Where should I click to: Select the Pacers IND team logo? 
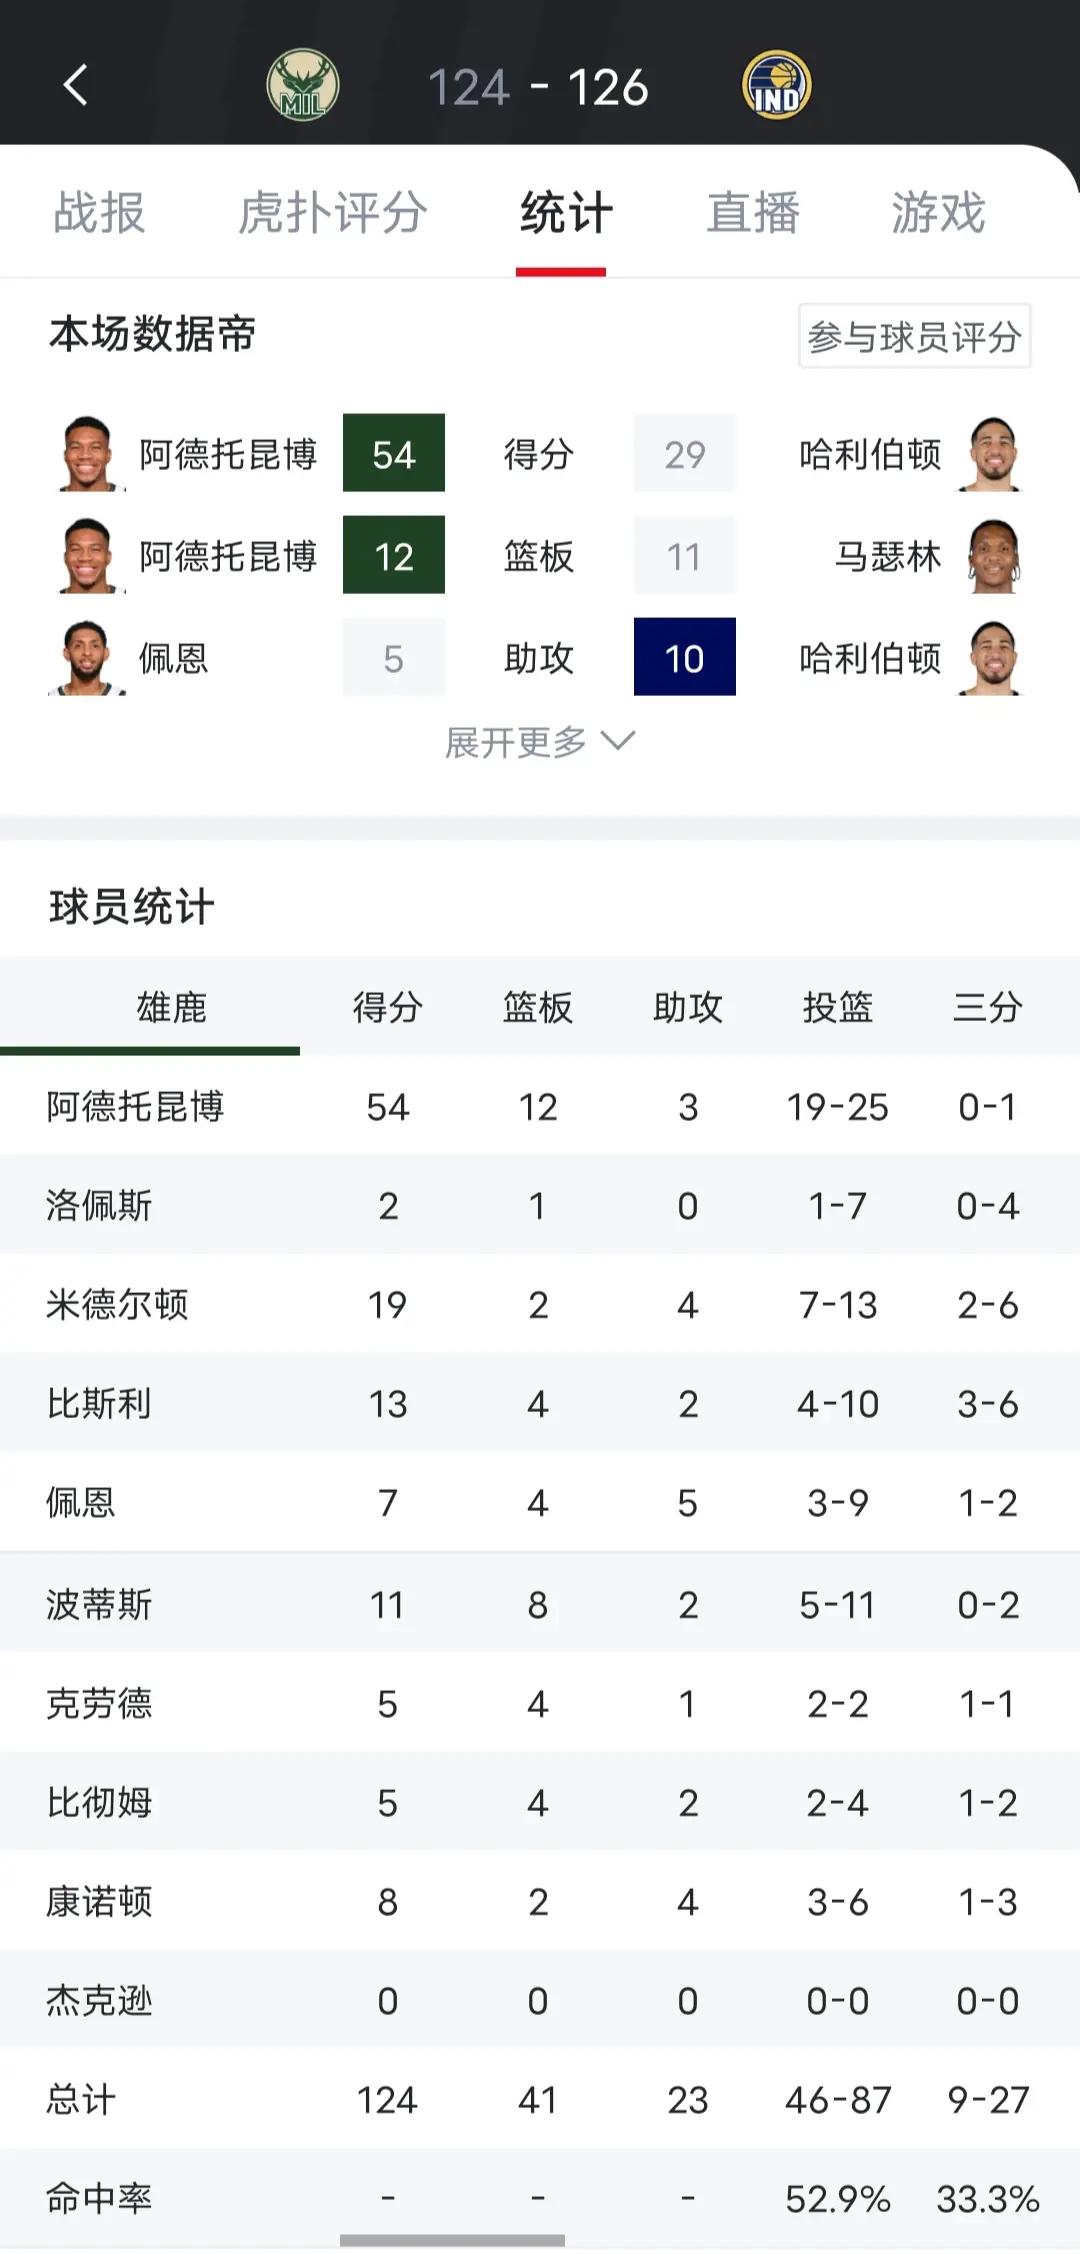[775, 86]
